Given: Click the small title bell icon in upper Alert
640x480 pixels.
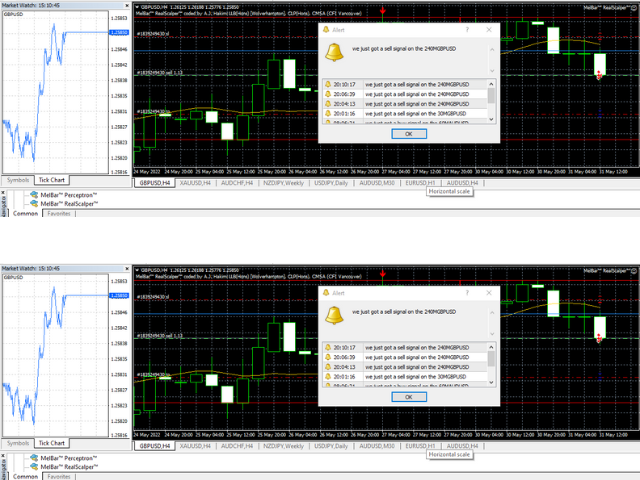Looking at the screenshot, I should (x=326, y=30).
